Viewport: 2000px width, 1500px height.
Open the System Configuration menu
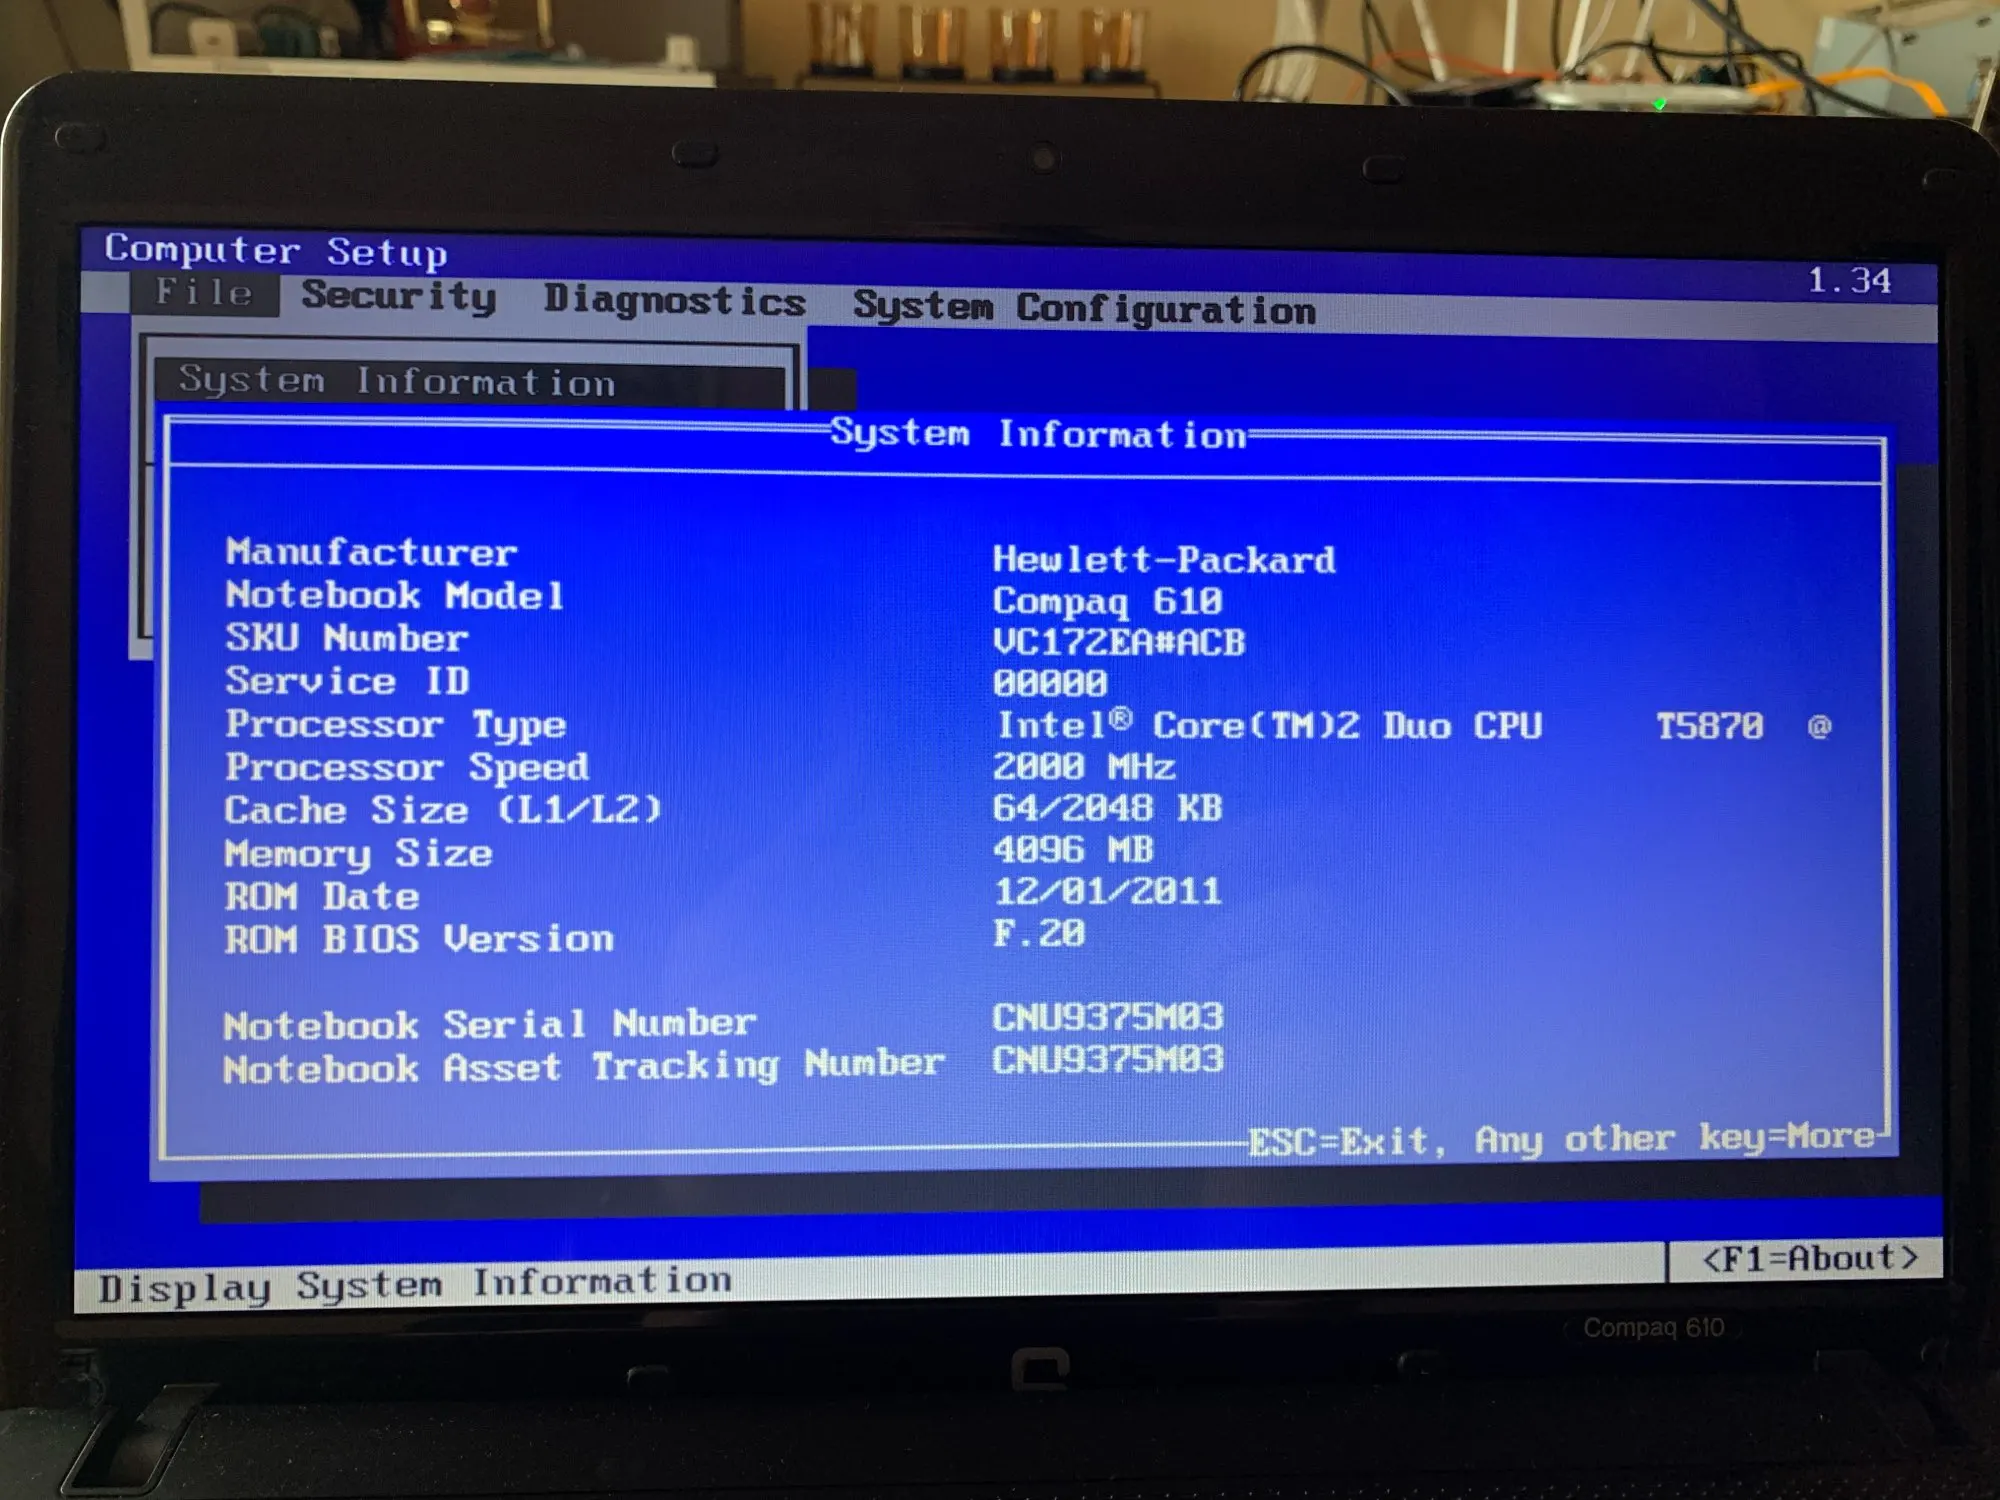pyautogui.click(x=1084, y=308)
